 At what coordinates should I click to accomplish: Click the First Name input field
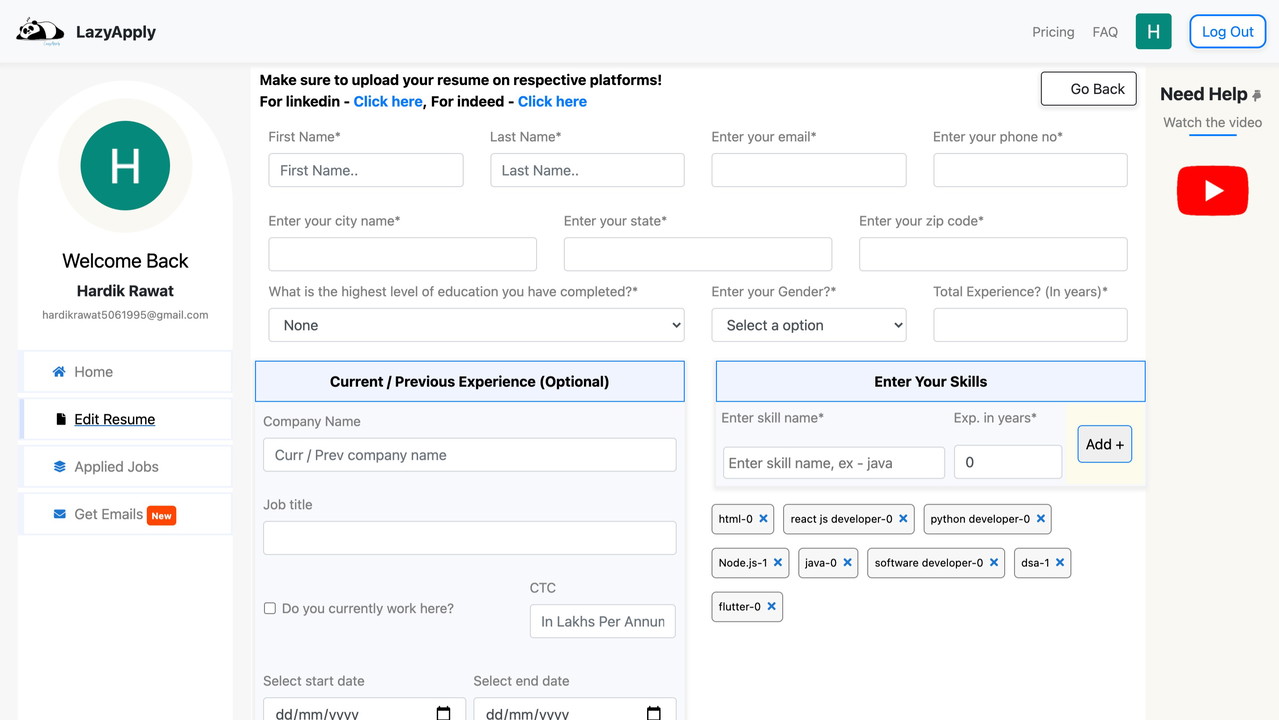[x=365, y=170]
